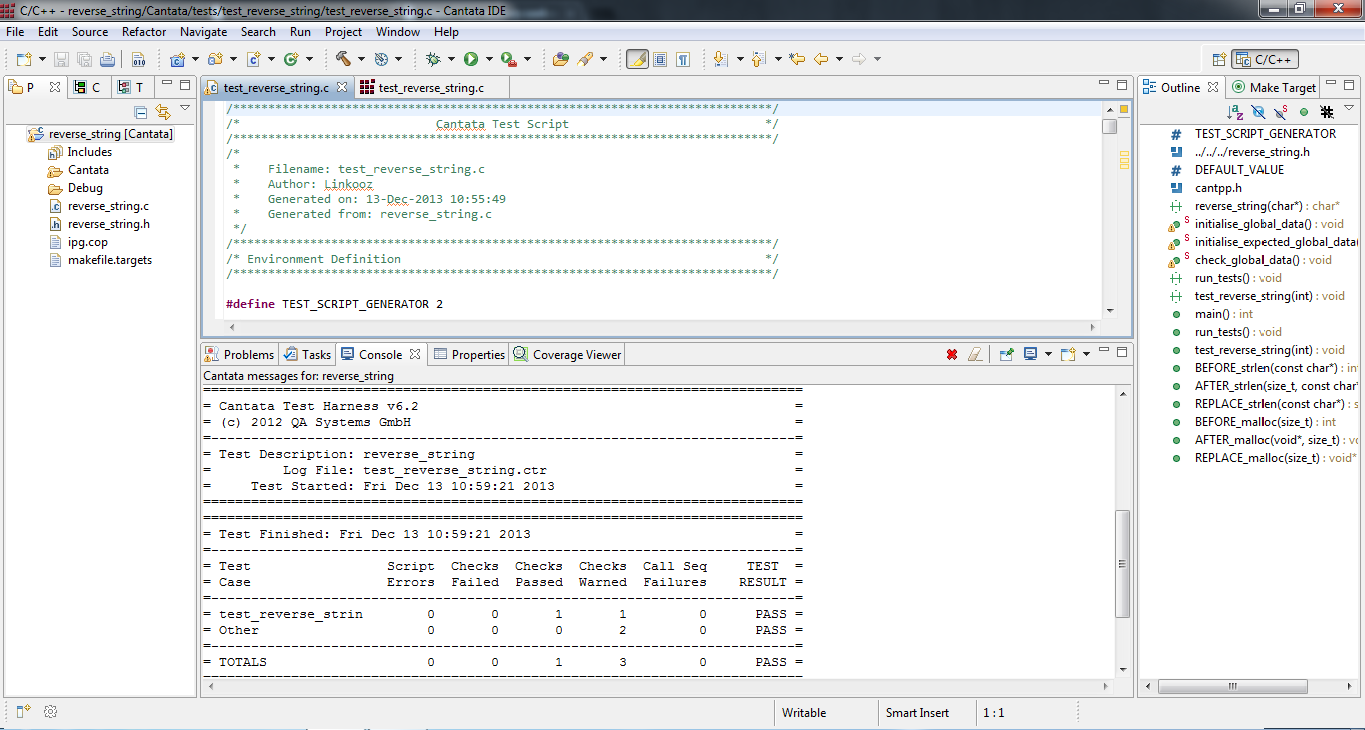Click the Last Edit Location icon
1365x730 pixels.
point(797,59)
